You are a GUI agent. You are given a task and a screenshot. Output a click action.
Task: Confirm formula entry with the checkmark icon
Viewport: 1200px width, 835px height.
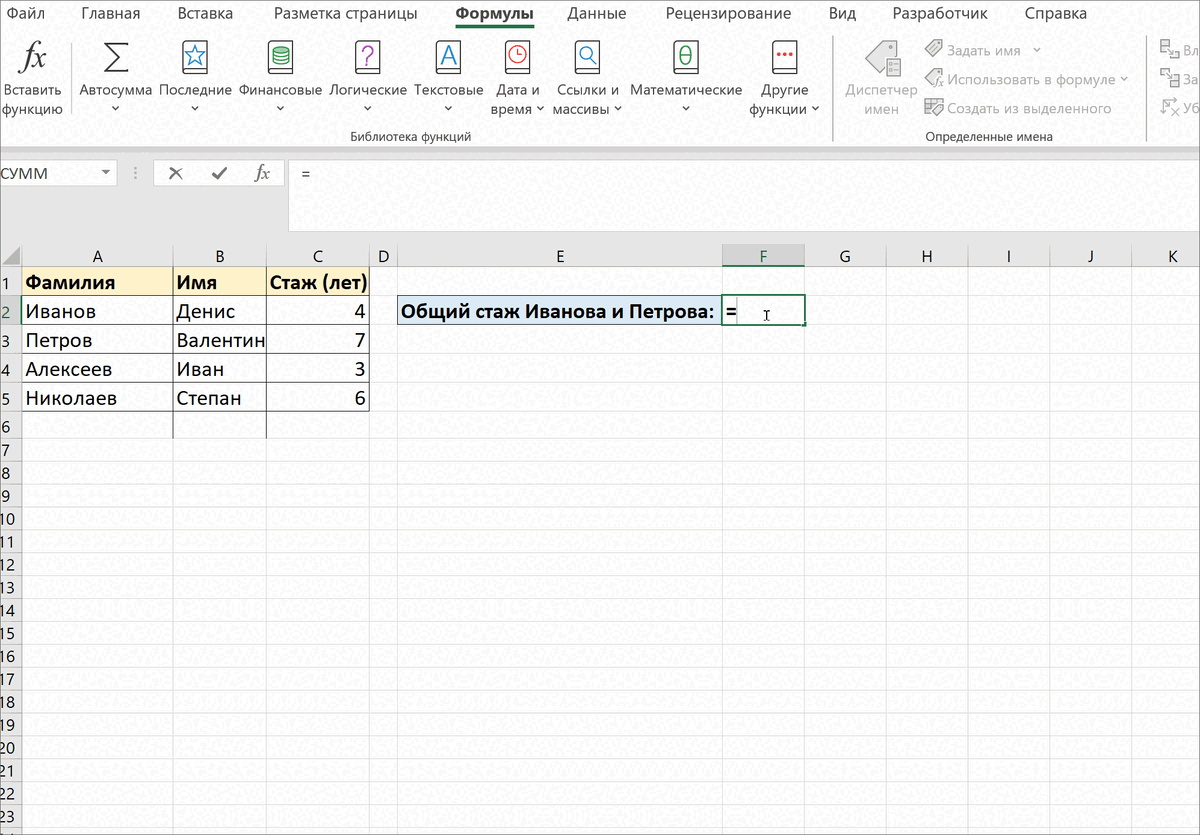(219, 173)
